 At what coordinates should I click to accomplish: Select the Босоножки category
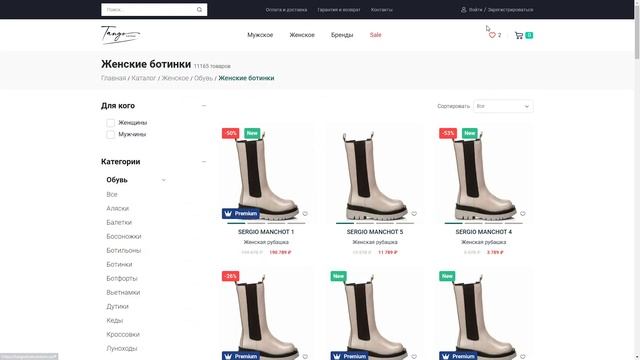coord(124,236)
